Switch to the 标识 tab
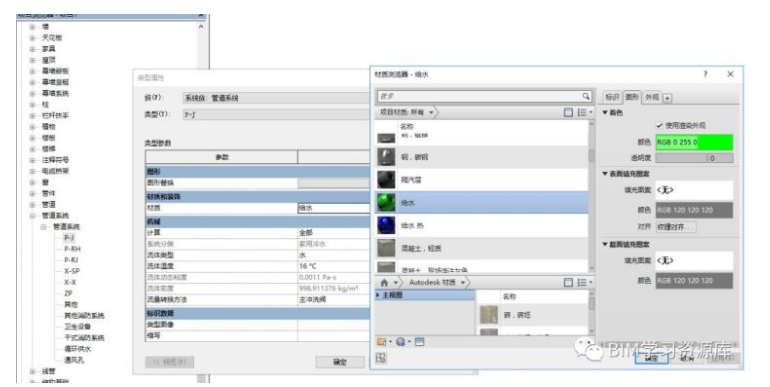Screen dimensions: 770x387 coord(612,97)
